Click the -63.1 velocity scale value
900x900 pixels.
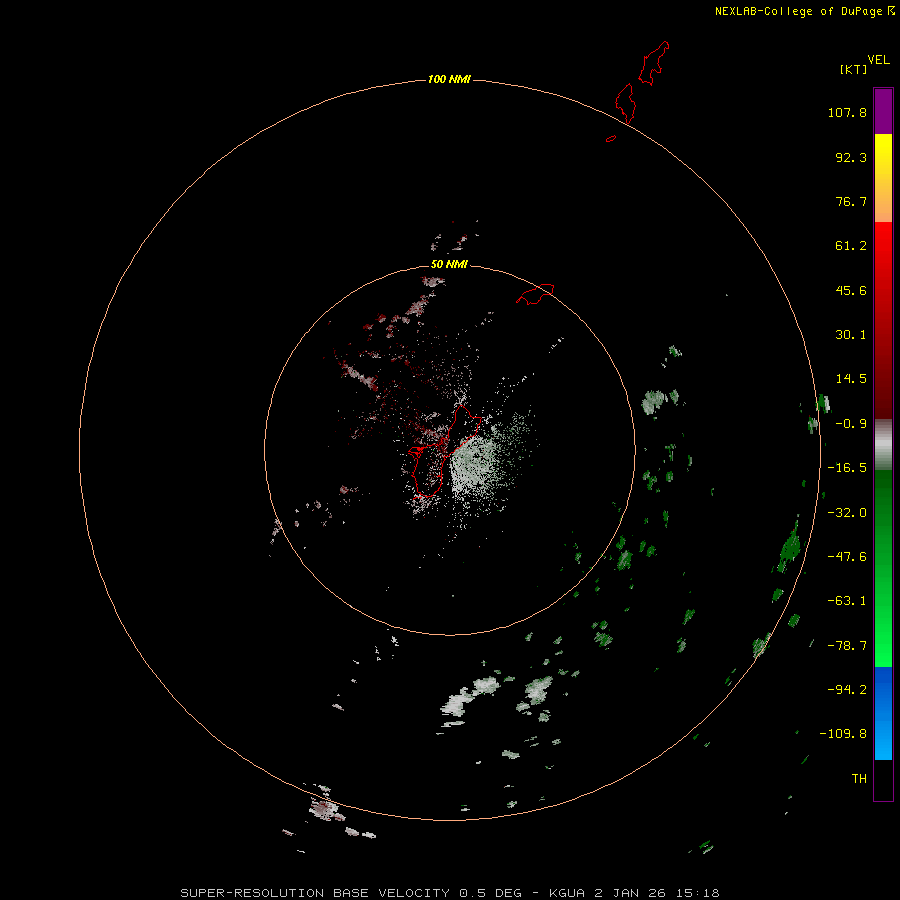[847, 601]
